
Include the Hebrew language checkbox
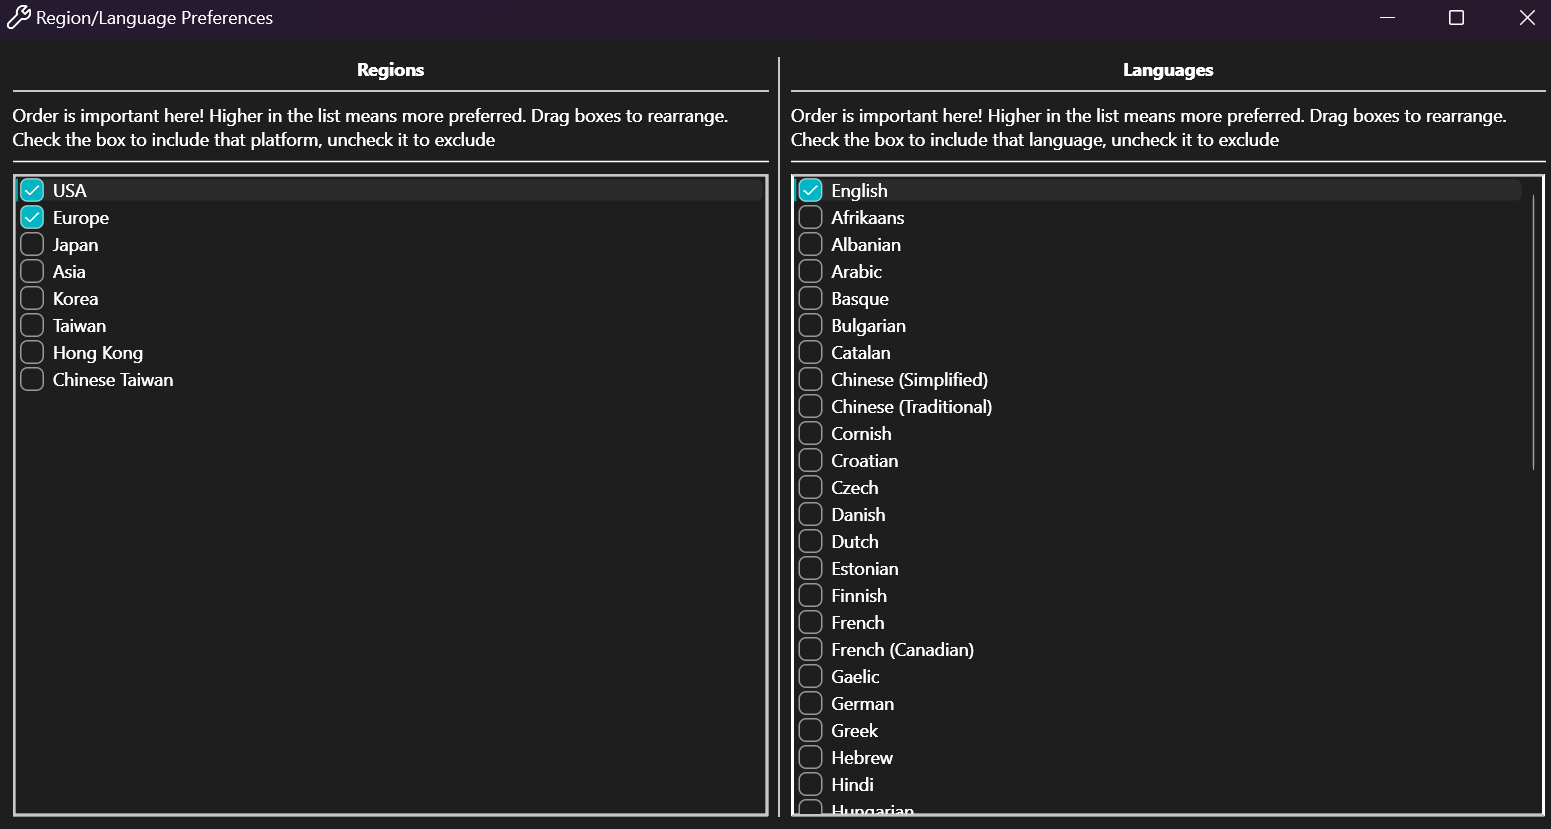(810, 757)
